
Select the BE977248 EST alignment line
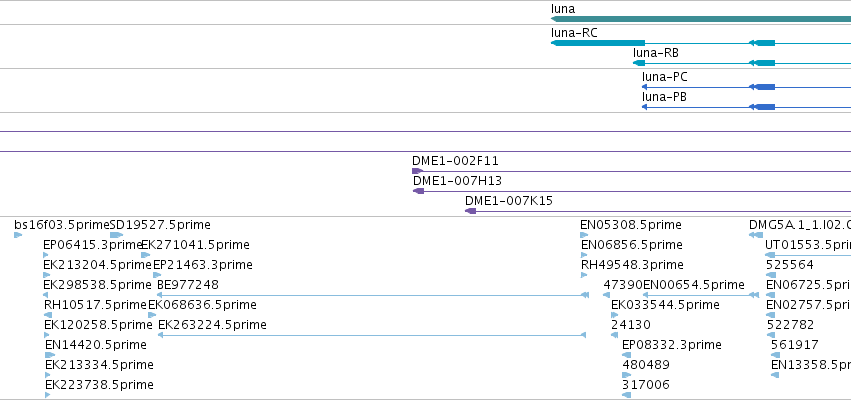coord(373,295)
